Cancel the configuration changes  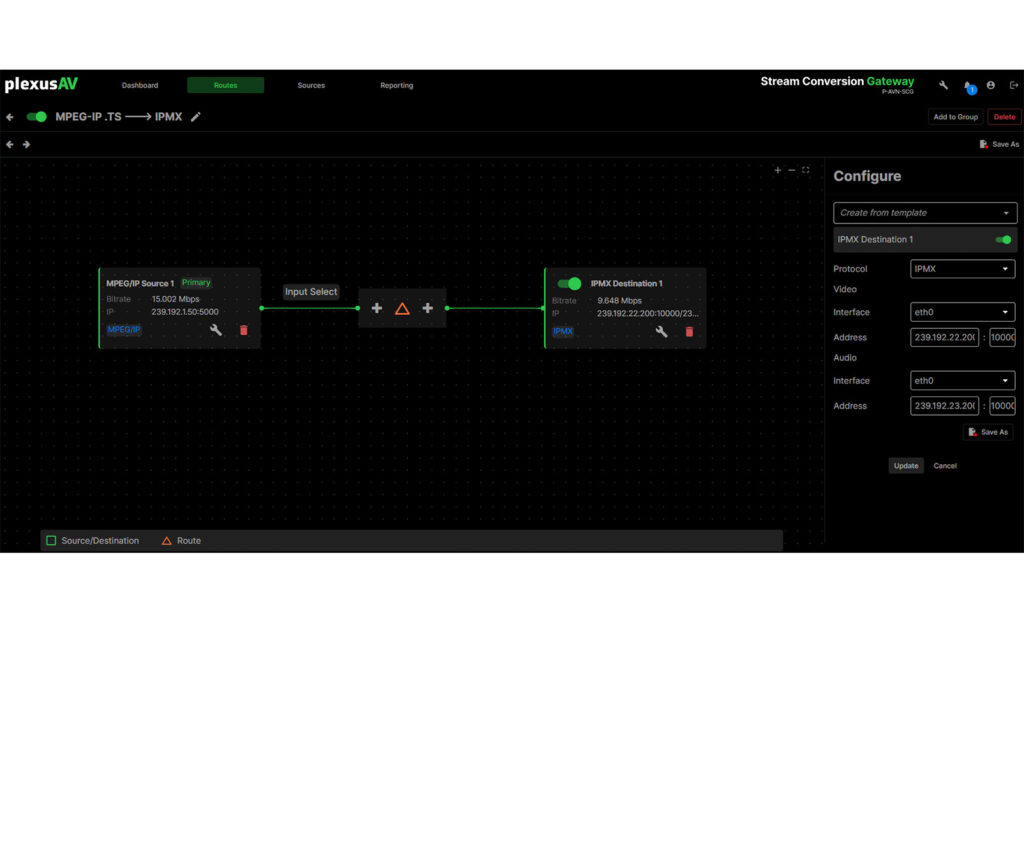pyautogui.click(x=945, y=466)
